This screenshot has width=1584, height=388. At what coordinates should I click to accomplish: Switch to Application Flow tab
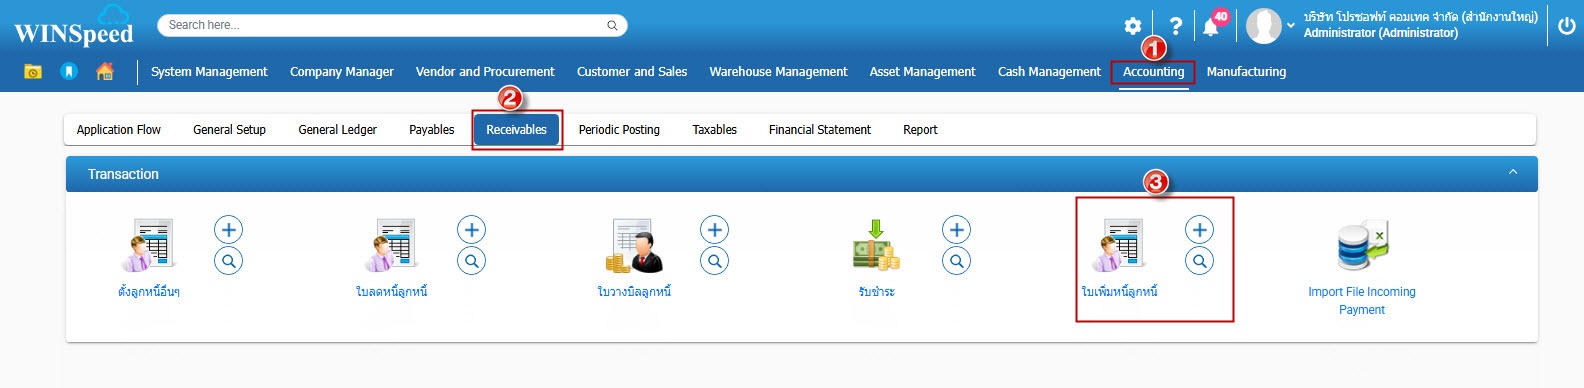pos(119,130)
